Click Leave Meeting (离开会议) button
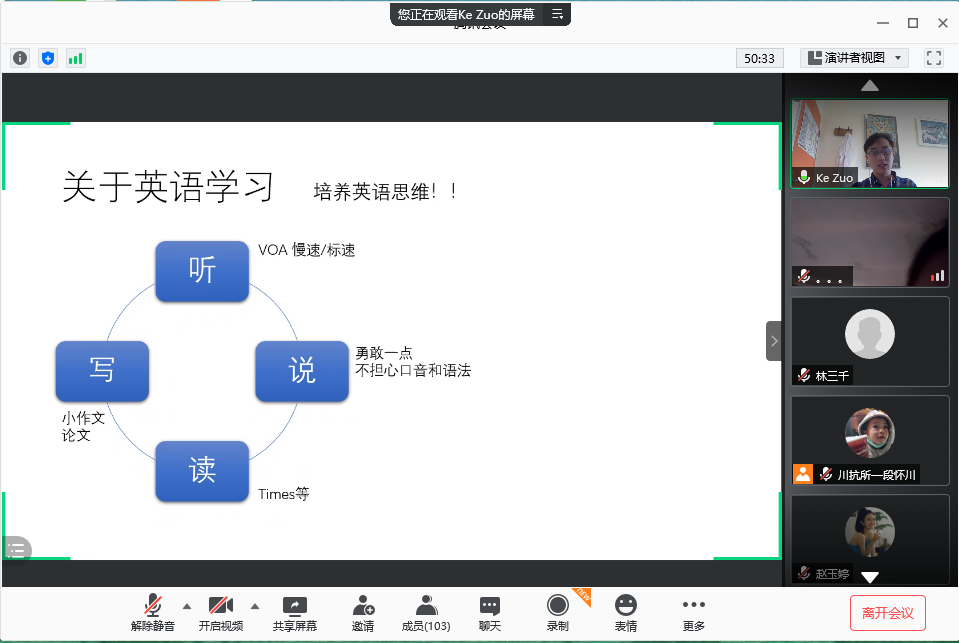 (887, 612)
